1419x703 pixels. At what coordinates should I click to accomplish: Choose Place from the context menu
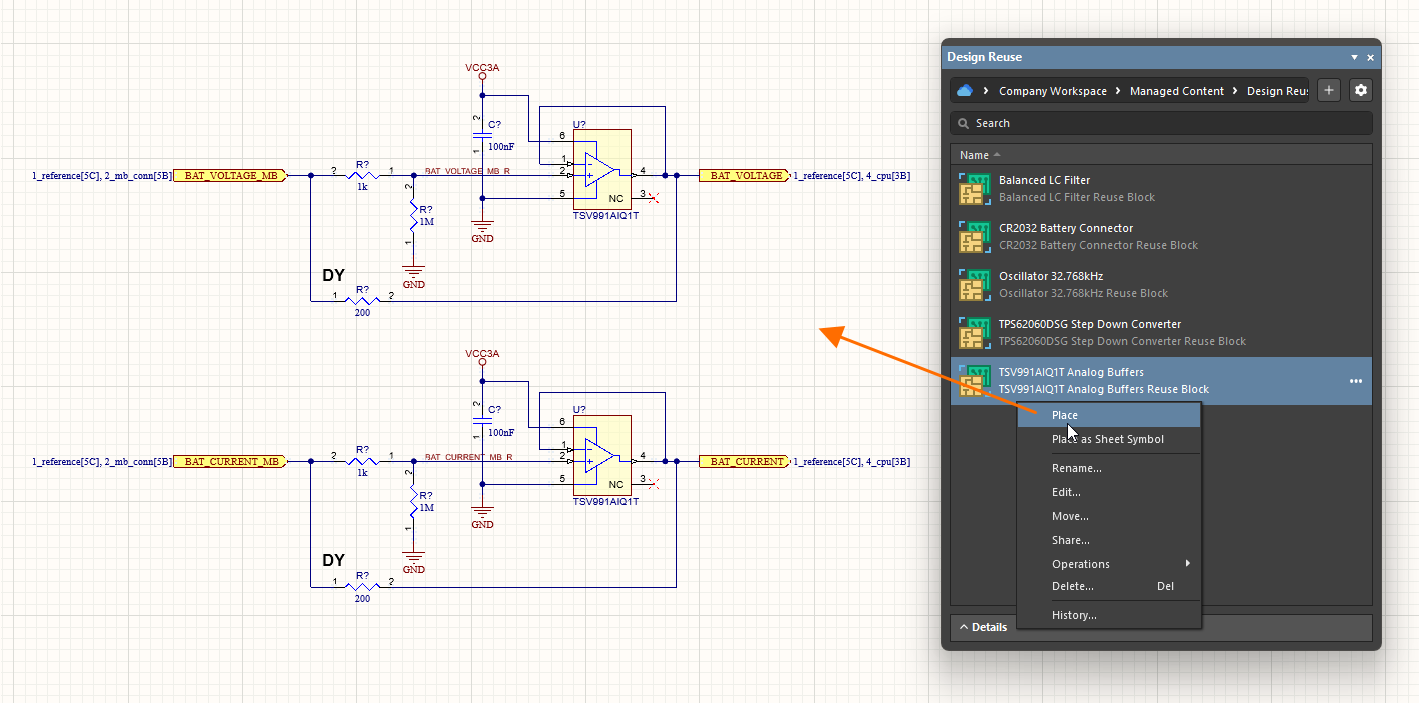point(1065,415)
